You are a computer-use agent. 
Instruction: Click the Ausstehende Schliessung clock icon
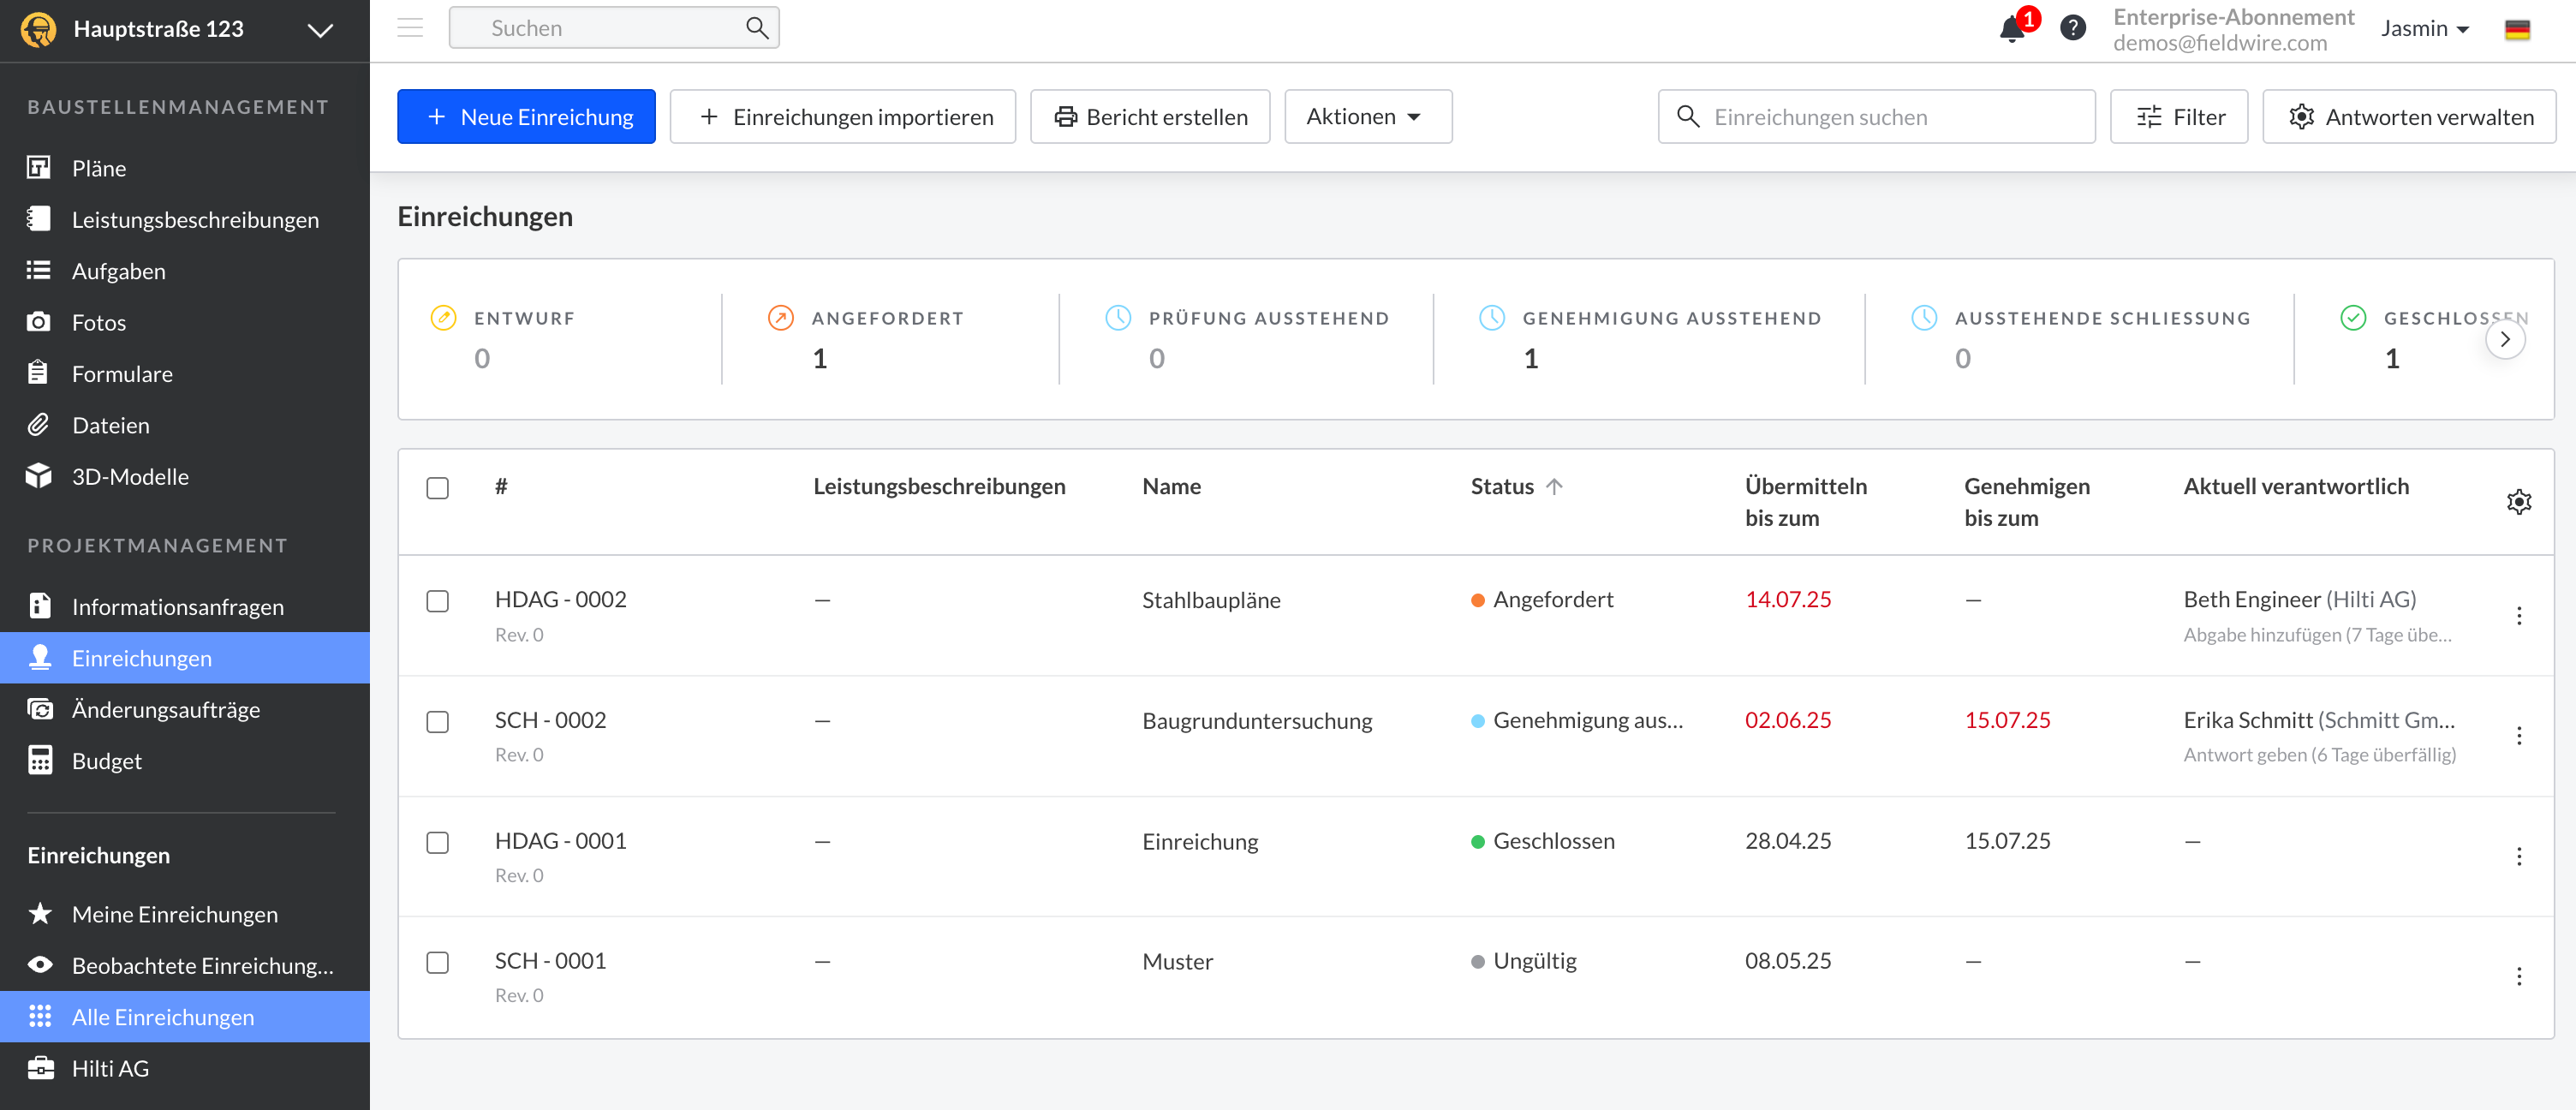pyautogui.click(x=1923, y=318)
